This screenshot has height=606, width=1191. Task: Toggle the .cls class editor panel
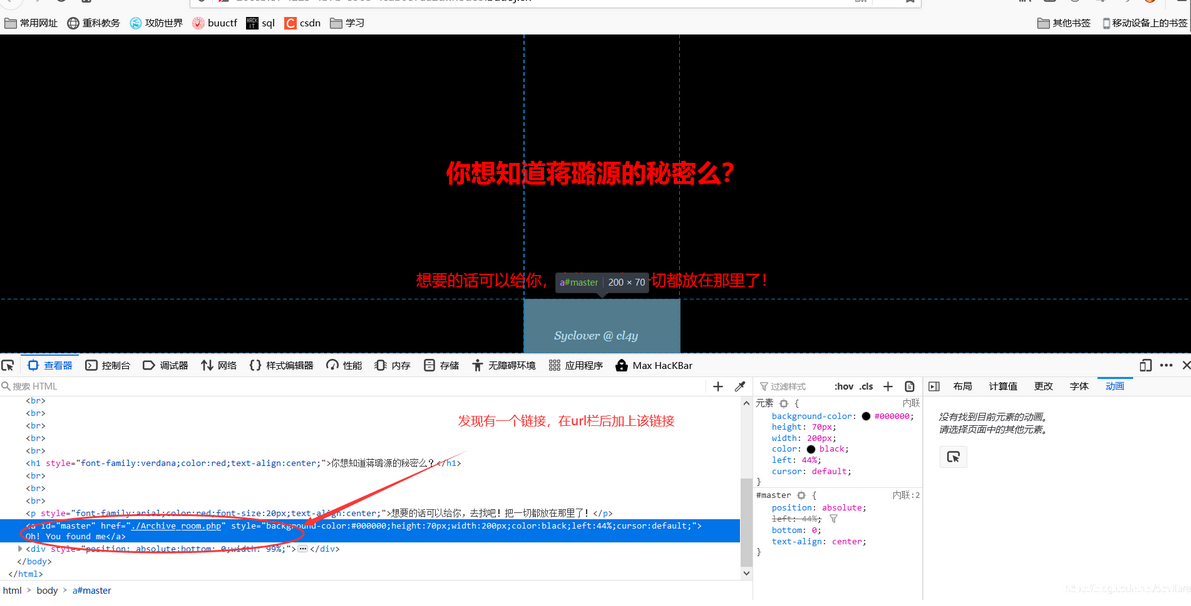pyautogui.click(x=867, y=386)
